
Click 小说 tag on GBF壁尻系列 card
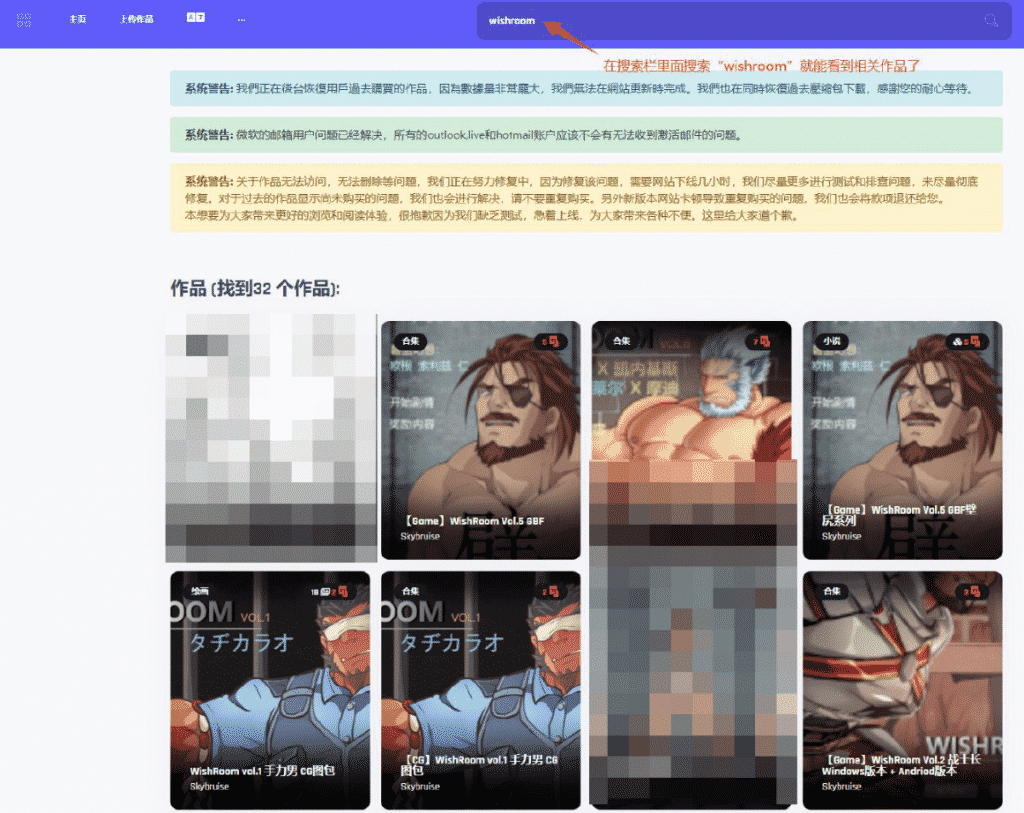(831, 341)
